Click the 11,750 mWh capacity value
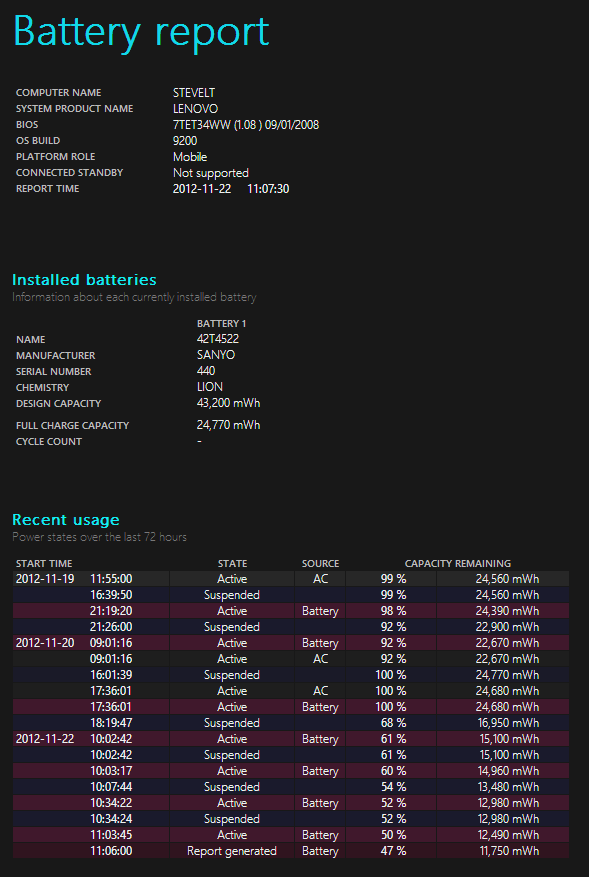 pos(509,851)
